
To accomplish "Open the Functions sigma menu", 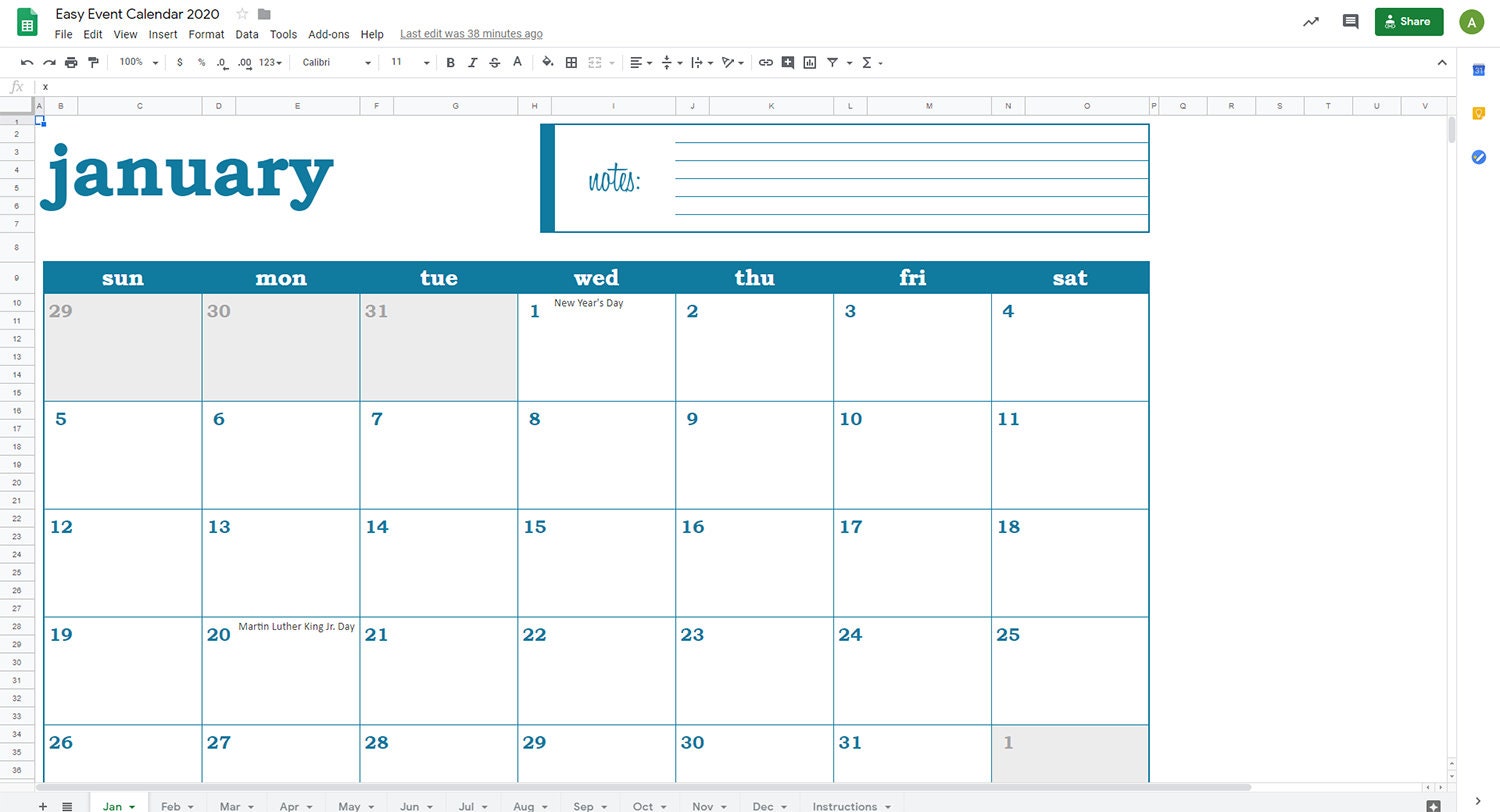I will (872, 62).
